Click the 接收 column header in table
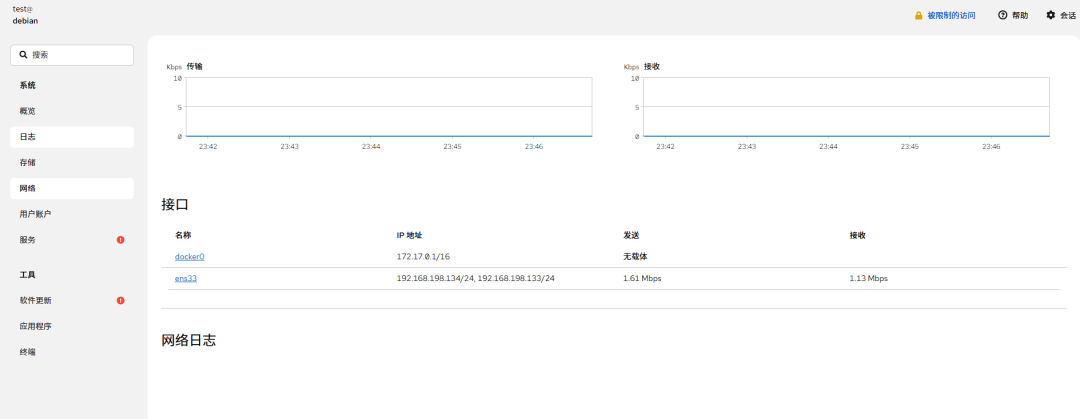 pos(858,235)
